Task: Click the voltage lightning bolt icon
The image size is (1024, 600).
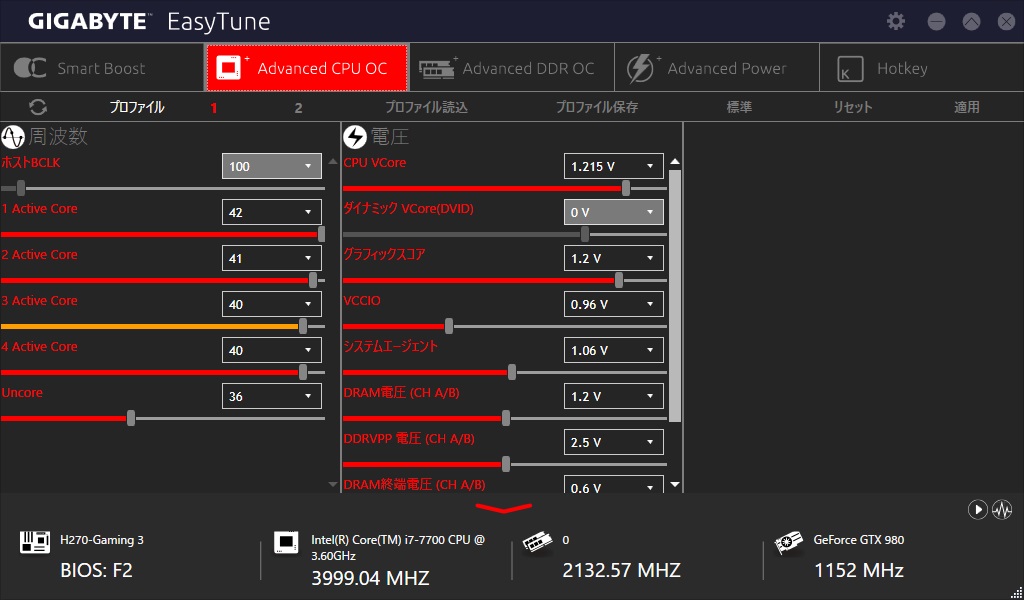Action: [x=355, y=137]
